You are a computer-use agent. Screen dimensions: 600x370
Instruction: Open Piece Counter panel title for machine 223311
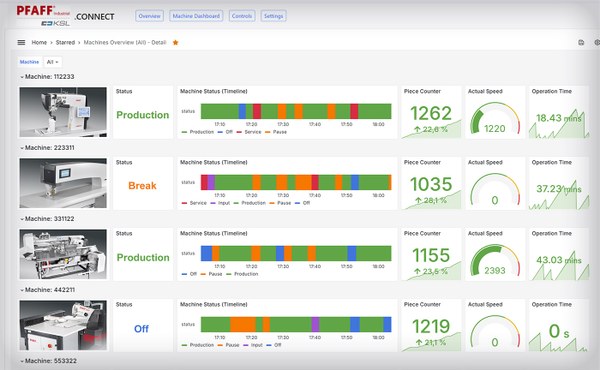tap(422, 162)
